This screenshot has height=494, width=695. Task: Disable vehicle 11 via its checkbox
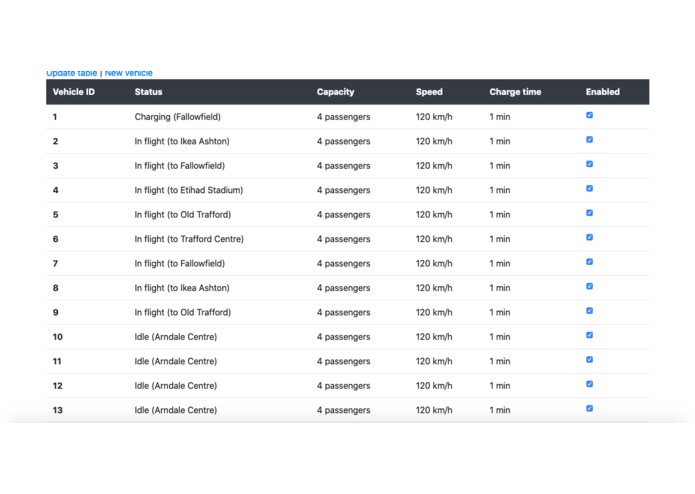tap(590, 359)
